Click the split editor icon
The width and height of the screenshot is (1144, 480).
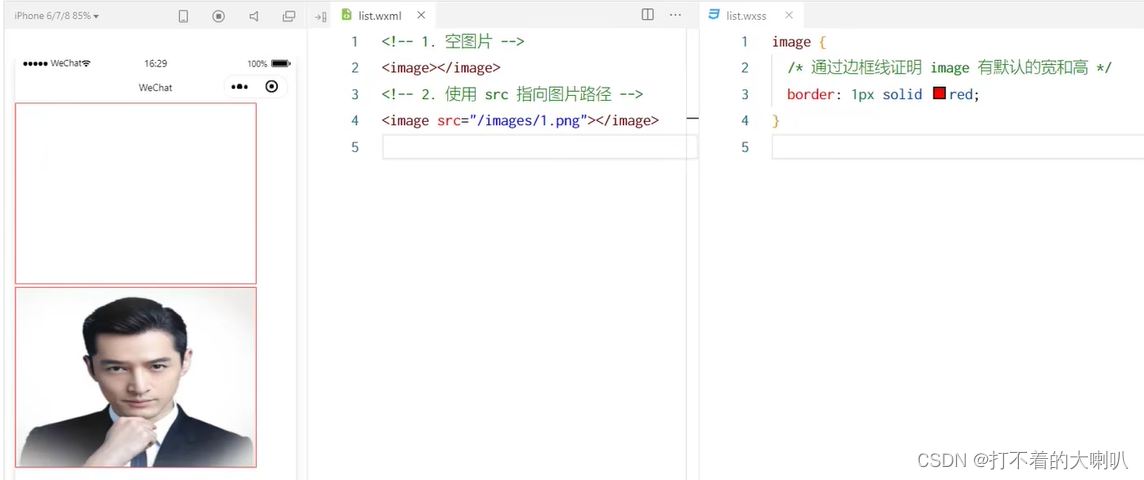(648, 15)
